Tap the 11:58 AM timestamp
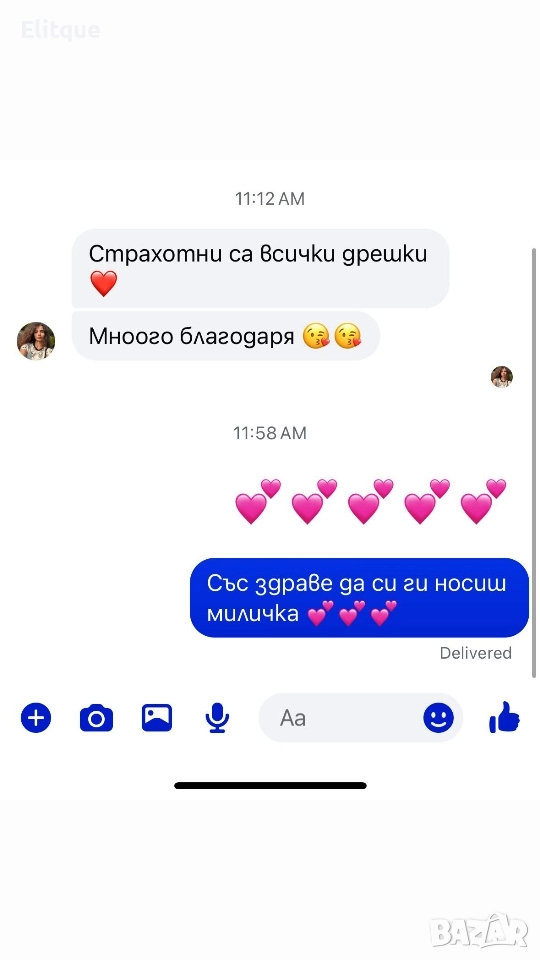Screen dimensions: 540x960 pyautogui.click(x=270, y=433)
